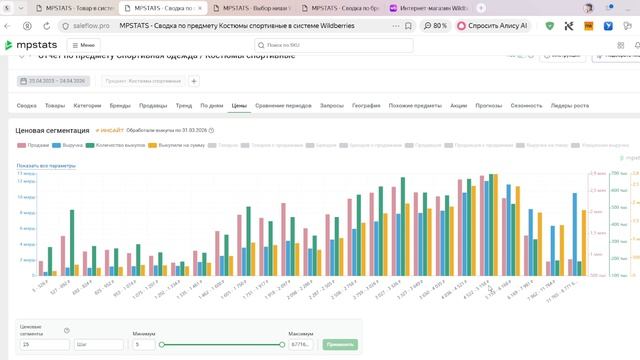Viewport: 640px width, 360px height.
Task: Open the Товары section
Action: click(55, 105)
